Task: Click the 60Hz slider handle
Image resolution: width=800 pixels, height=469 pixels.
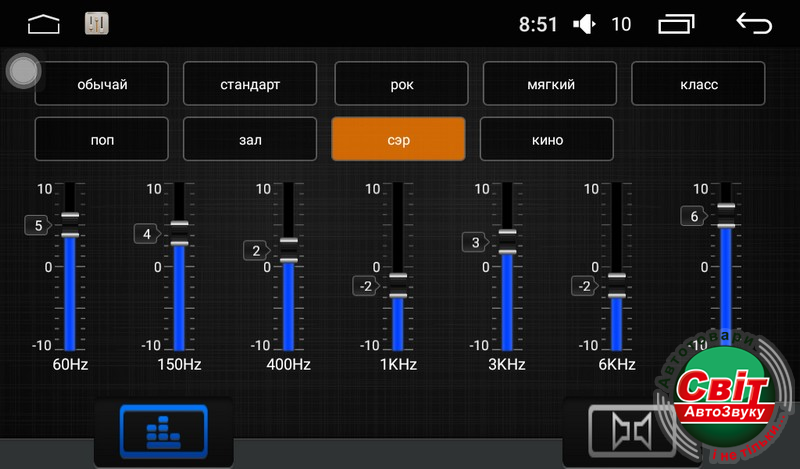Action: click(x=69, y=226)
